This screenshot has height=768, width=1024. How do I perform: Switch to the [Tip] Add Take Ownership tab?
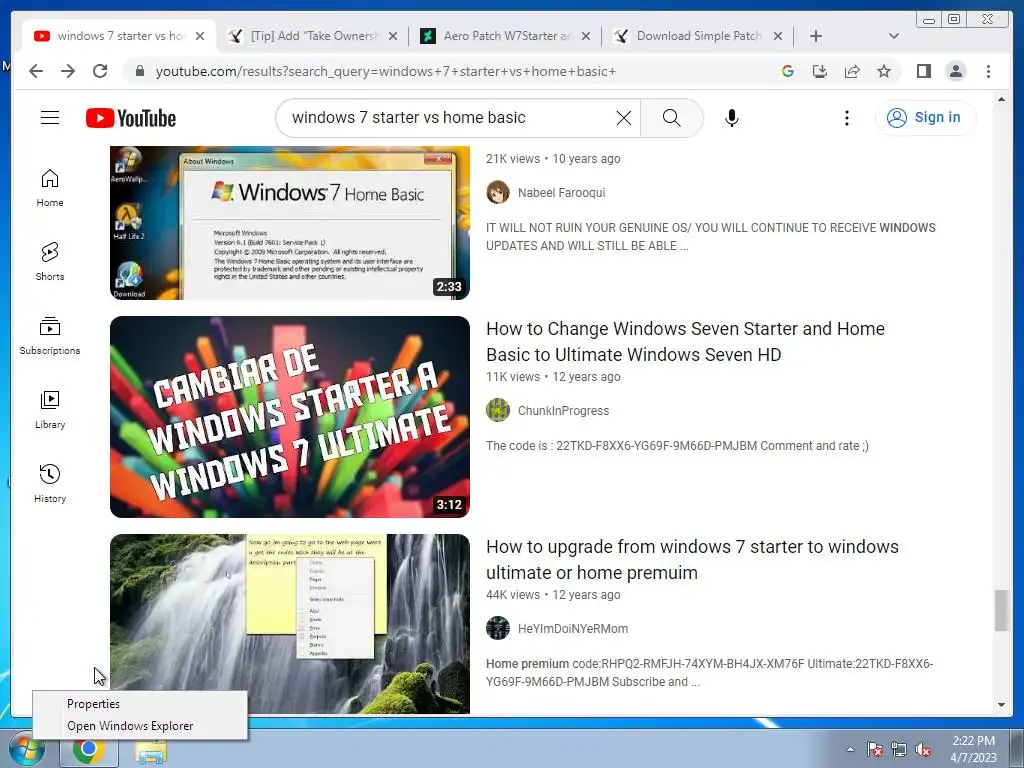point(311,36)
